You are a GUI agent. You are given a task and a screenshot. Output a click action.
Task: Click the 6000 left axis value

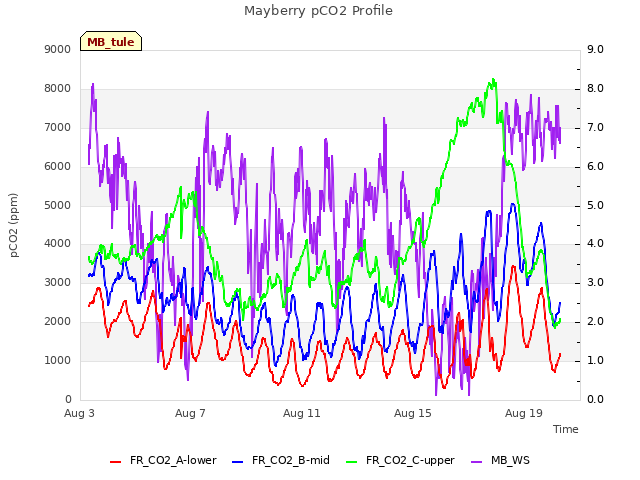(58, 167)
